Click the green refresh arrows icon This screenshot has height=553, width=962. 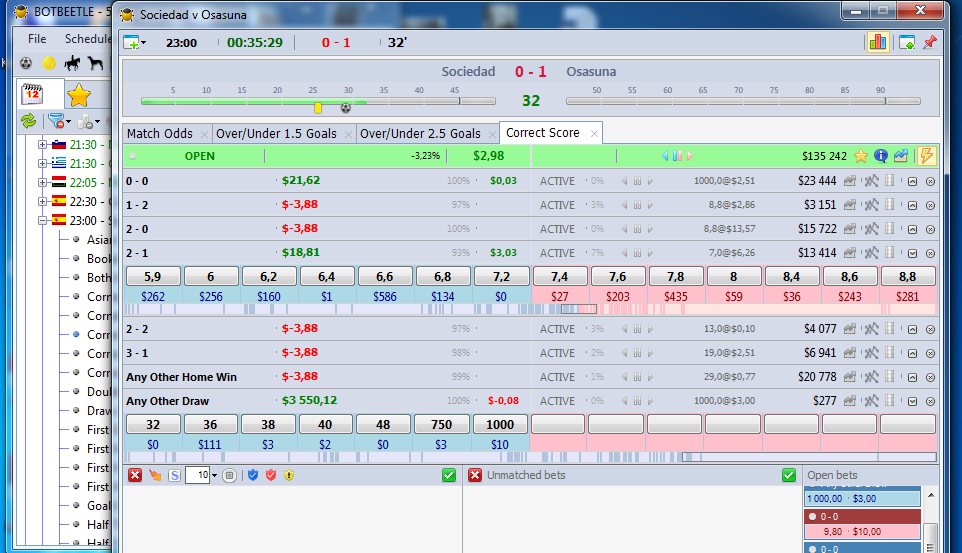pos(28,121)
